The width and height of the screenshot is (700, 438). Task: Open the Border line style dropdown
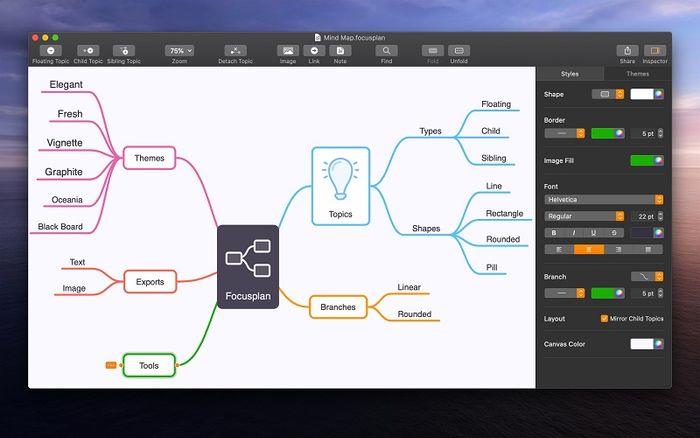pyautogui.click(x=565, y=133)
